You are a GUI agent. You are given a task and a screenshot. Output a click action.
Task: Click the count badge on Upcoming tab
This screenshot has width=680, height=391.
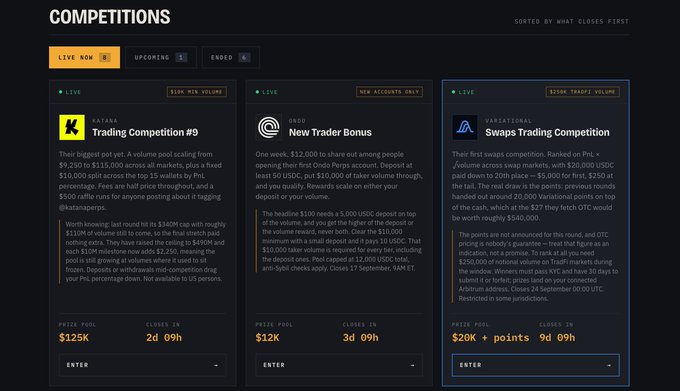click(x=181, y=57)
